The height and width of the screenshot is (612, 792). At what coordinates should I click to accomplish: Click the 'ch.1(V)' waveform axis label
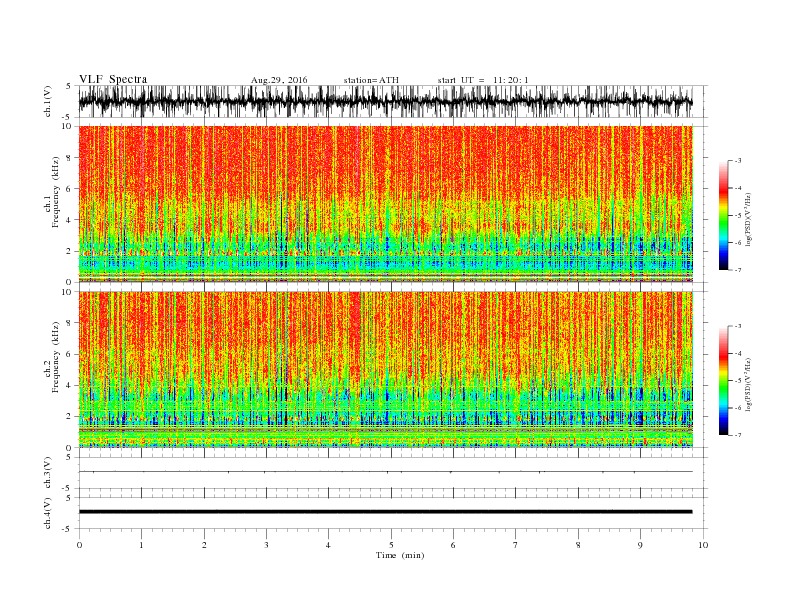[x=48, y=101]
